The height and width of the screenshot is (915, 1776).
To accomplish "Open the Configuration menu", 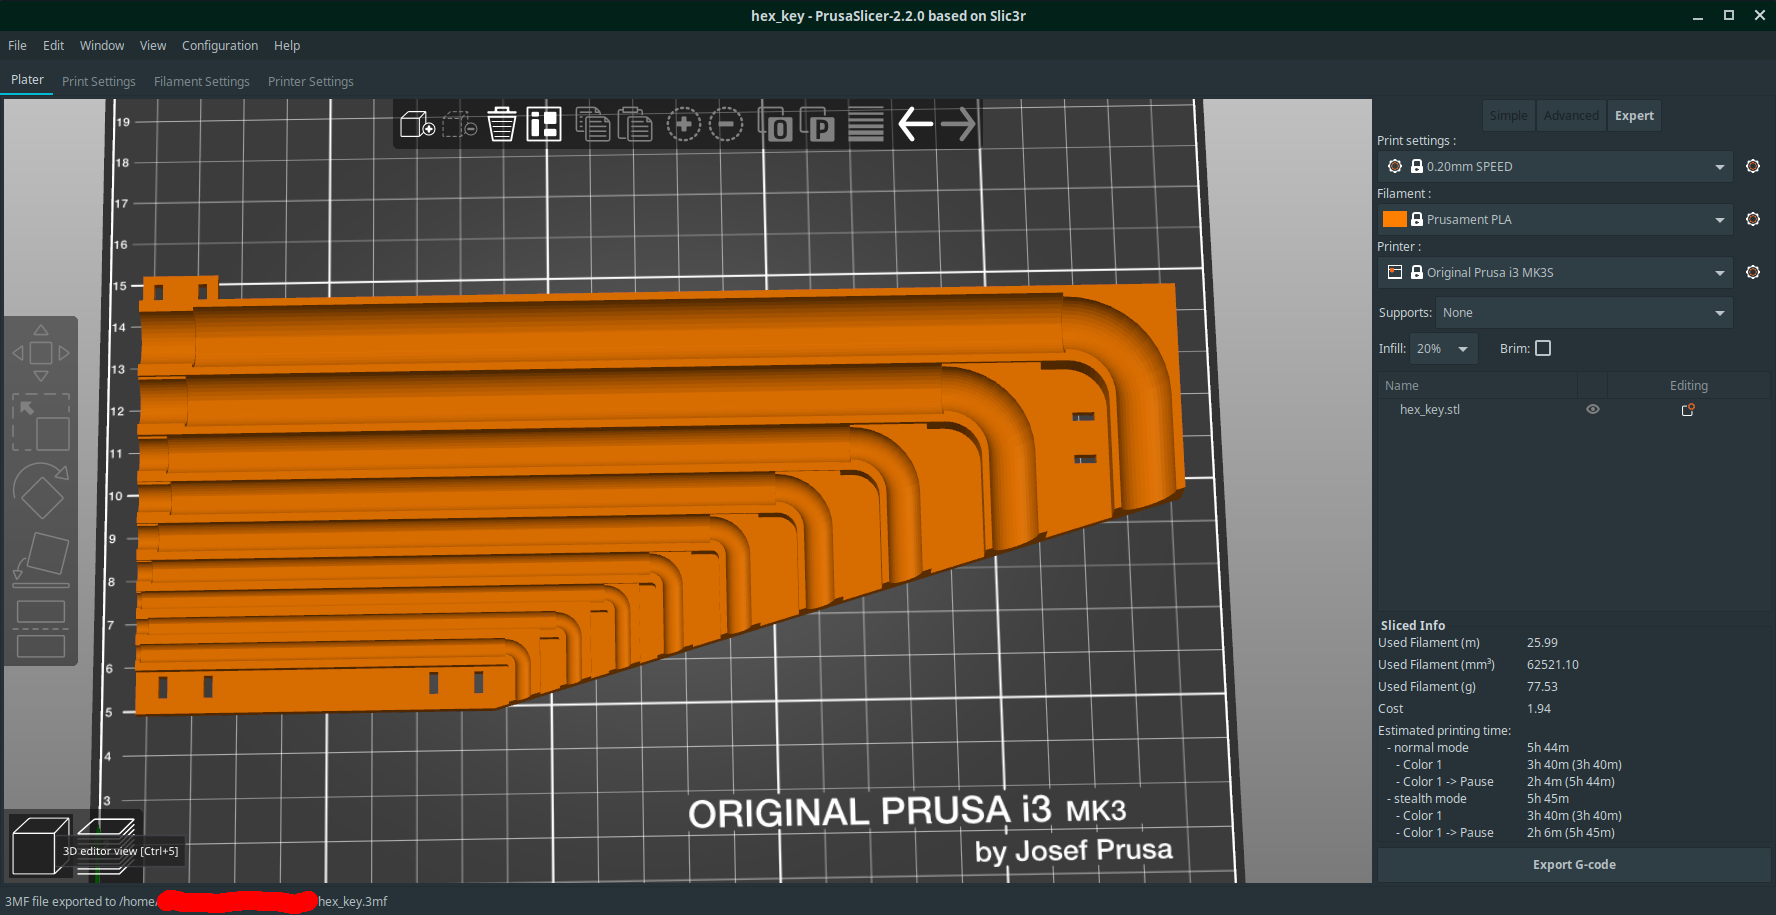I will 220,46.
